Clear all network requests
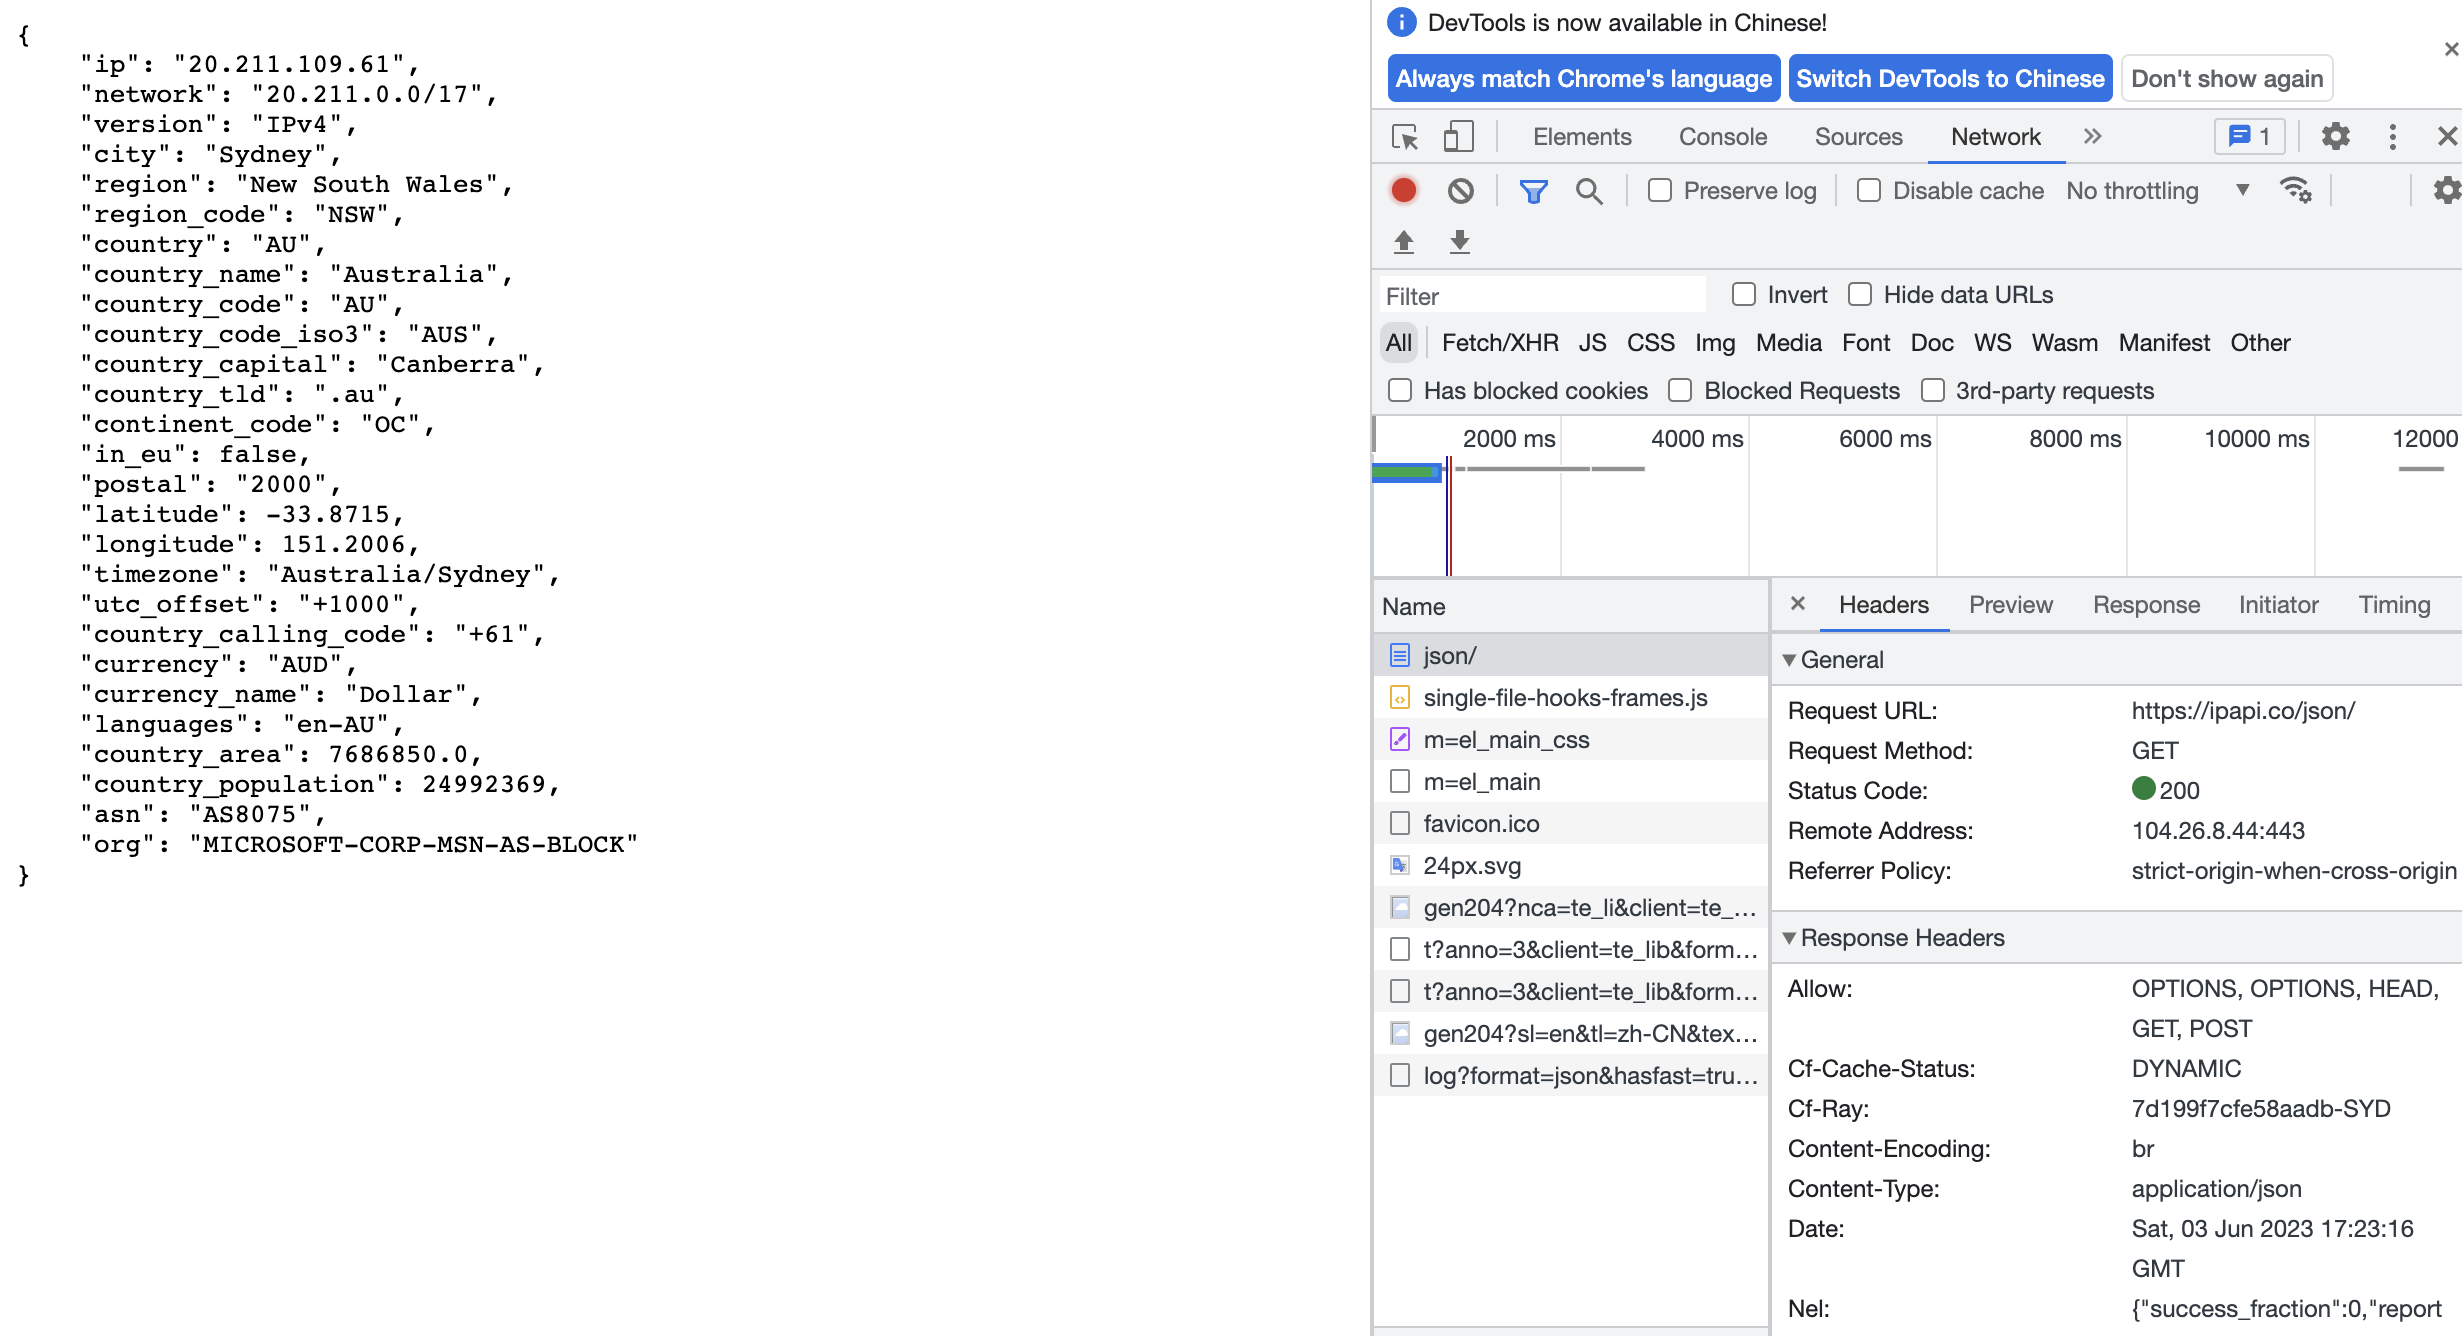2462x1336 pixels. point(1460,190)
